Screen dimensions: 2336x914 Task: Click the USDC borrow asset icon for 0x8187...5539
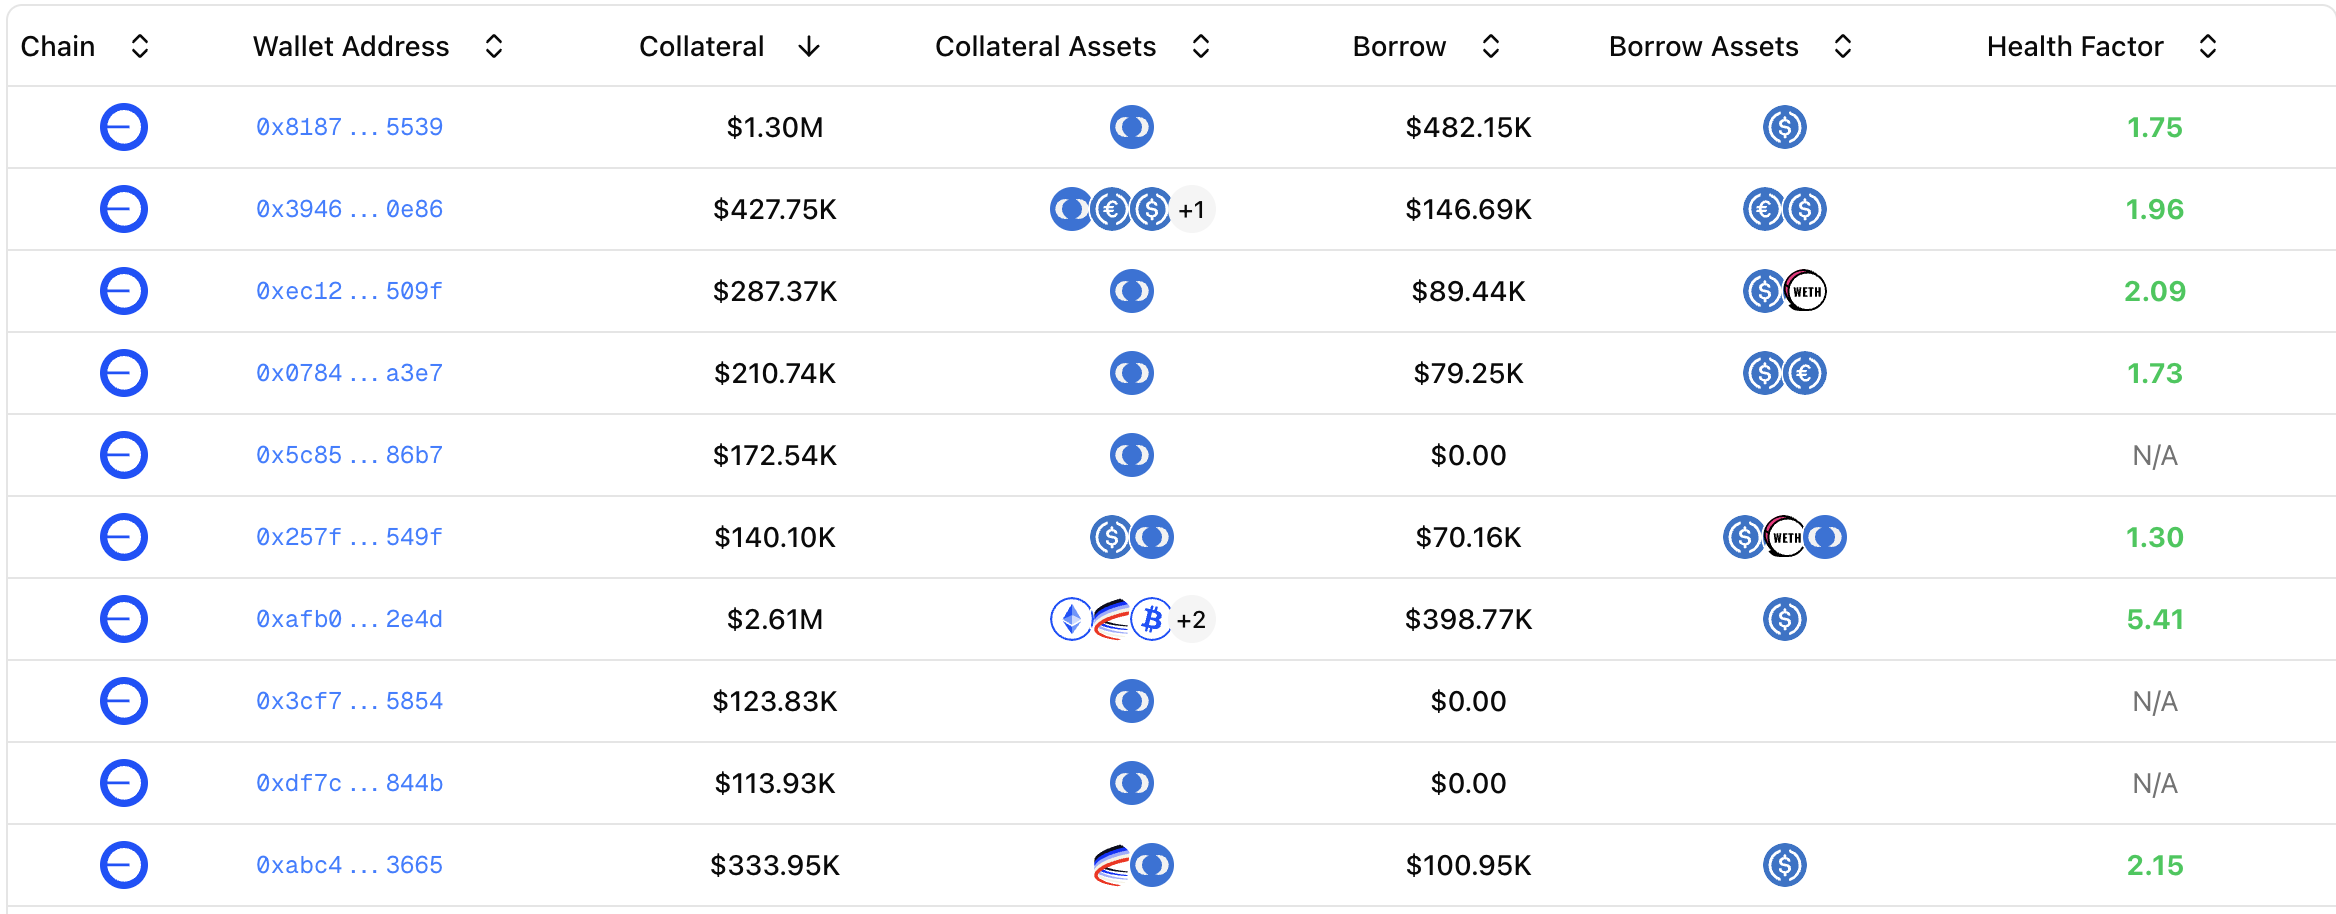(1784, 127)
